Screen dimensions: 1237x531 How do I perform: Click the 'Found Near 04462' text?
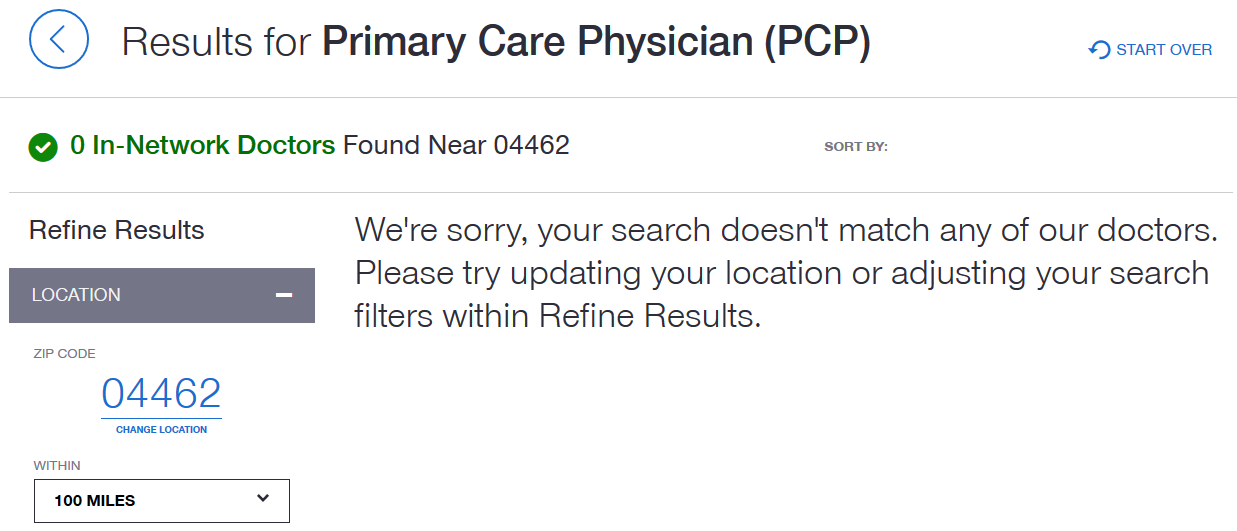(456, 145)
